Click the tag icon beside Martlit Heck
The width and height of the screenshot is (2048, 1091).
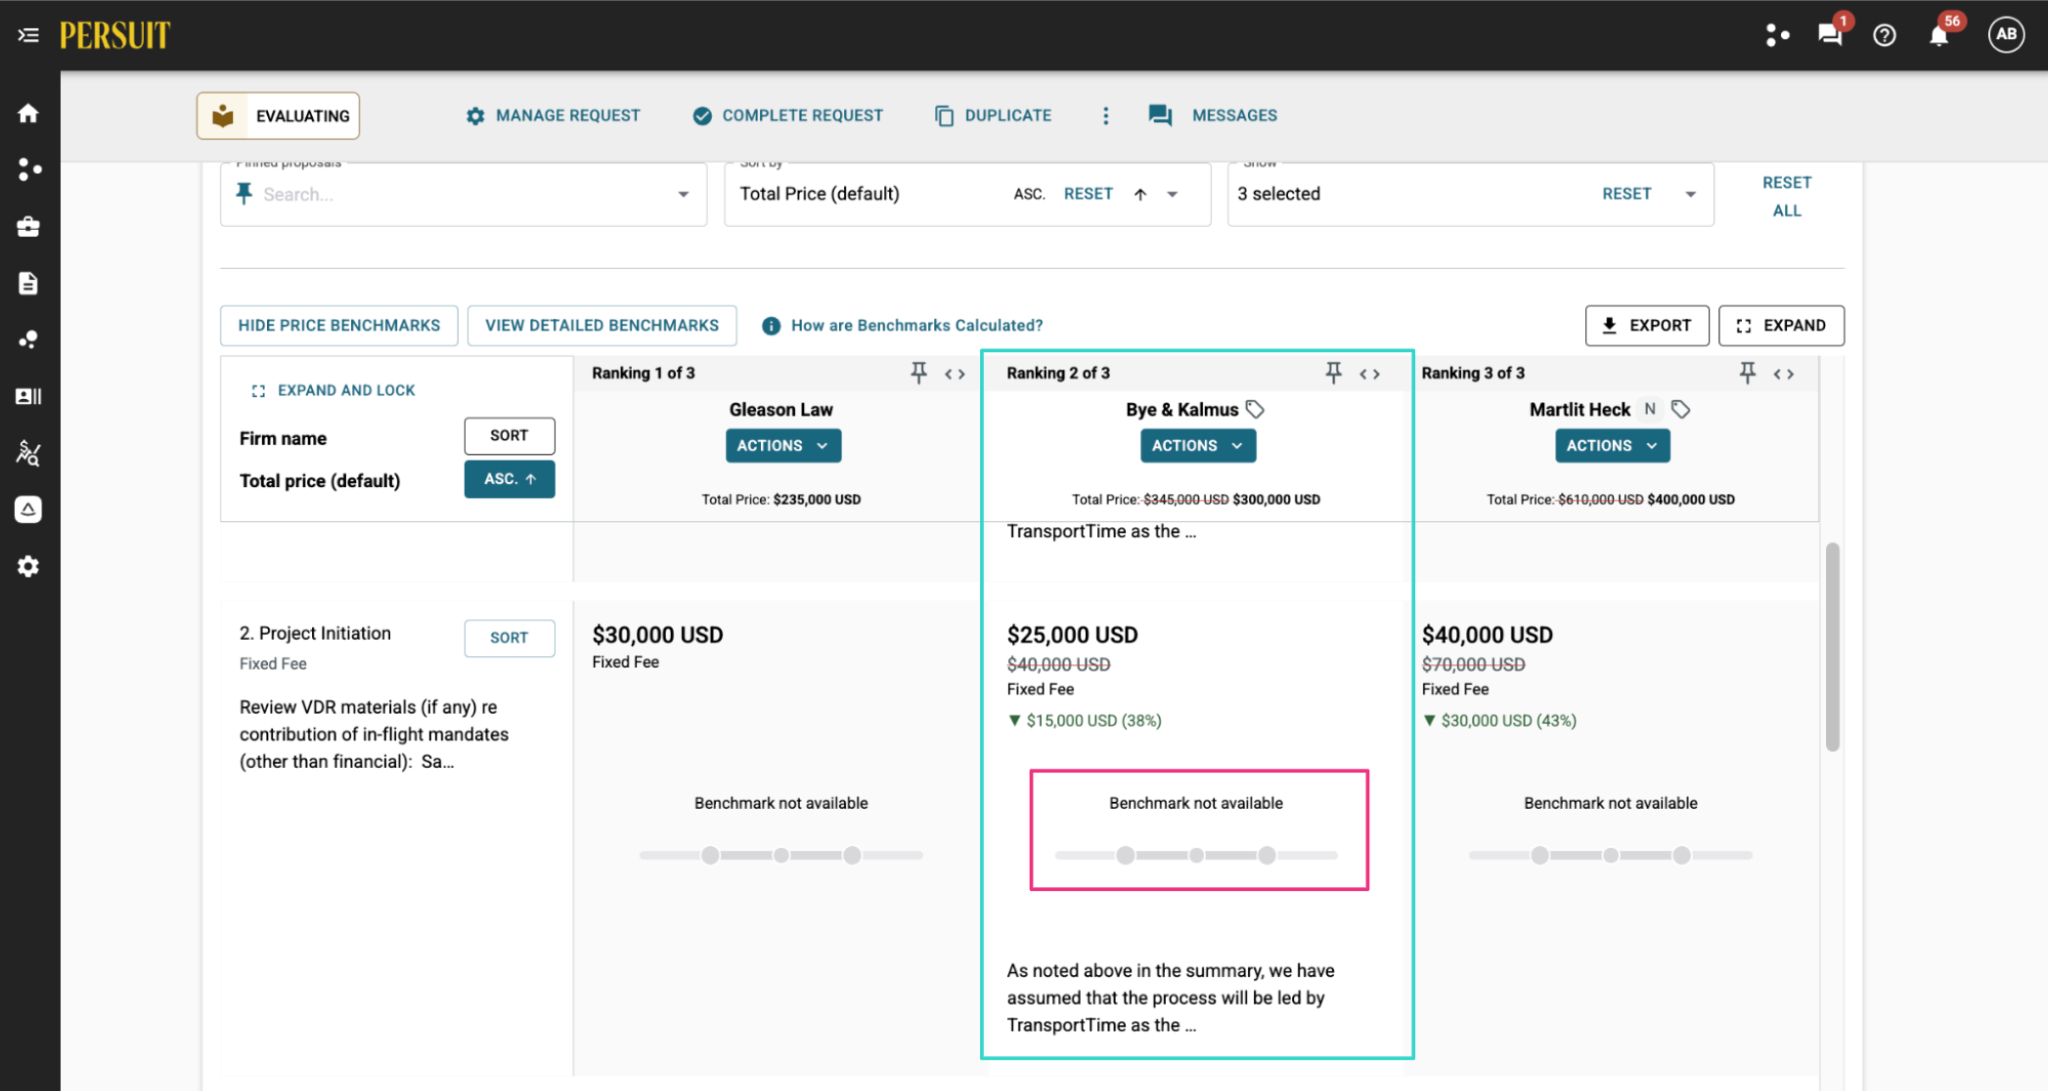click(x=1681, y=409)
